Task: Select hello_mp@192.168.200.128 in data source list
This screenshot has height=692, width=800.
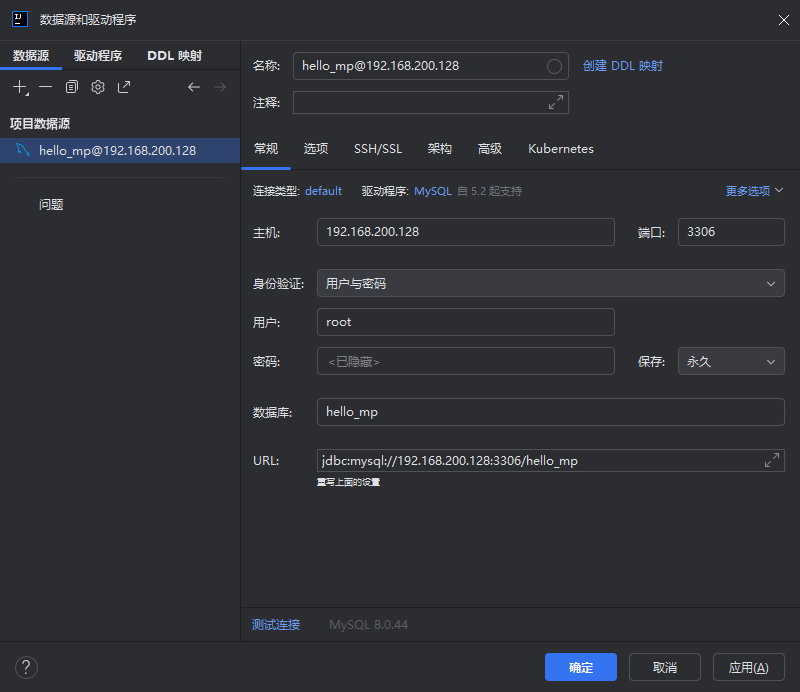Action: point(120,151)
